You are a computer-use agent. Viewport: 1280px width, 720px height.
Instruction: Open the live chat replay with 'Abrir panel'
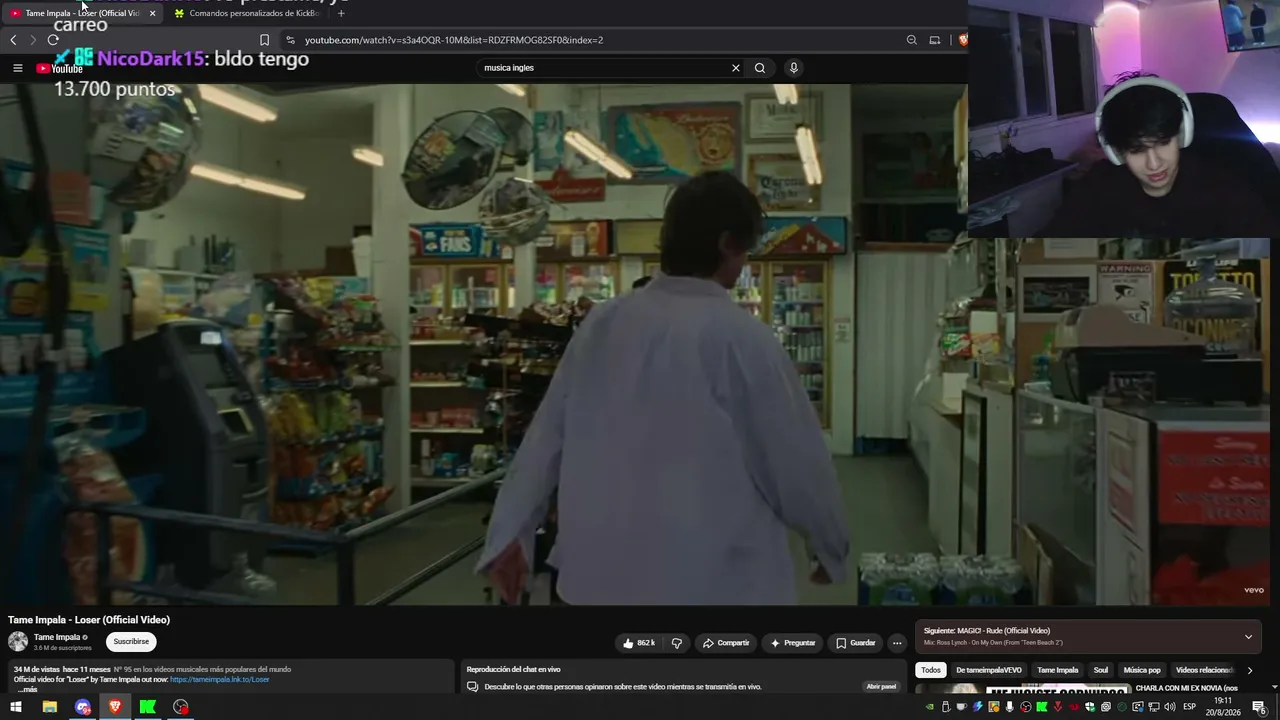click(x=881, y=687)
